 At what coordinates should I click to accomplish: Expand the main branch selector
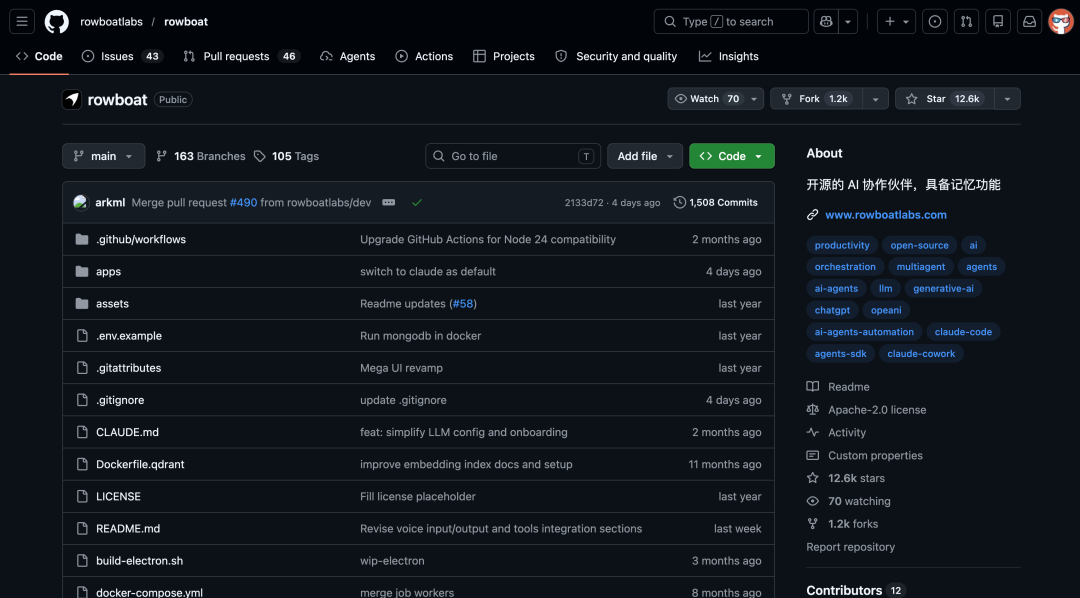[103, 156]
